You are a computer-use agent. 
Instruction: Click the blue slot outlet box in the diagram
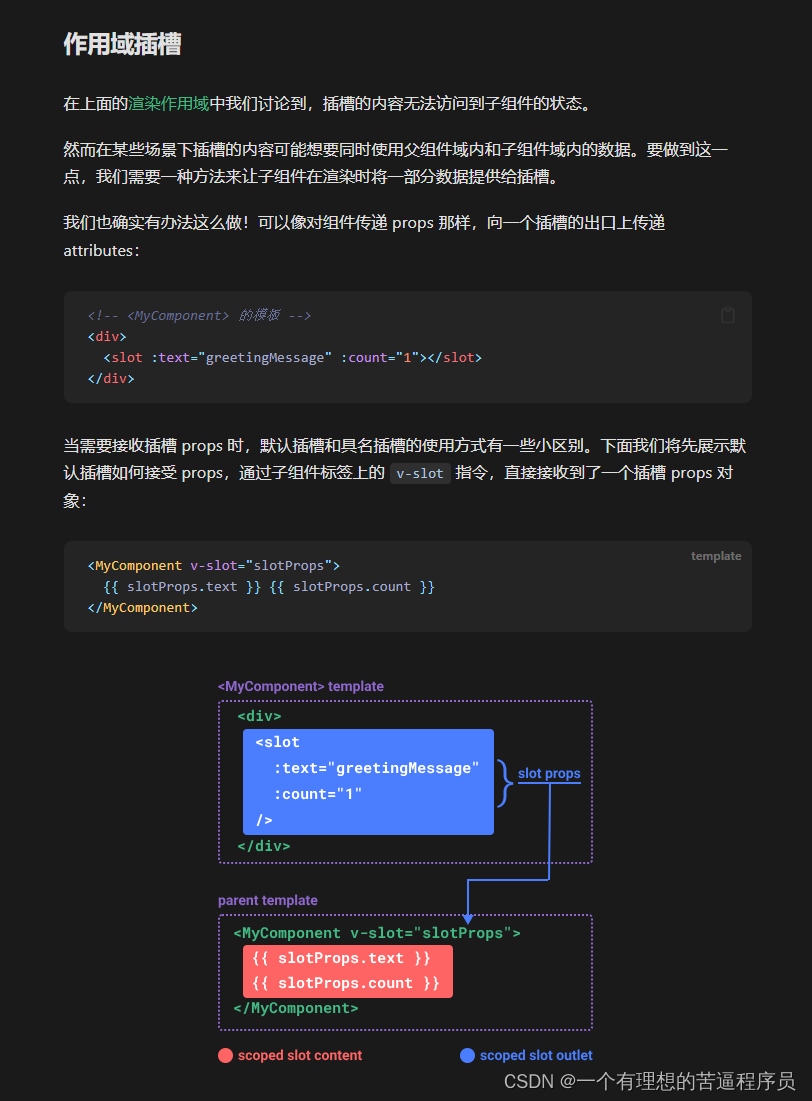368,782
